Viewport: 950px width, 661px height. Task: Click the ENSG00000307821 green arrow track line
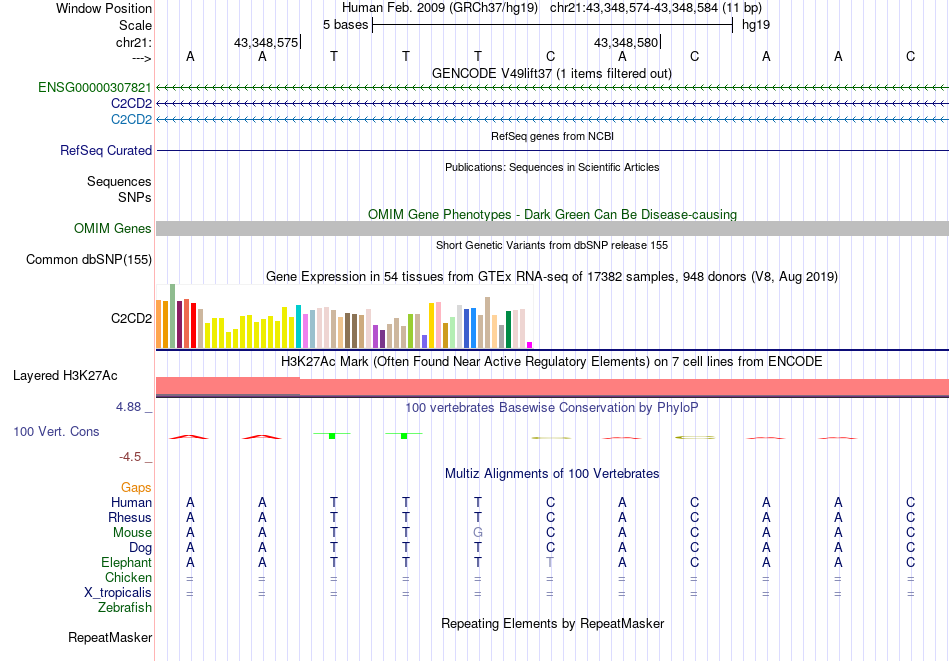552,88
